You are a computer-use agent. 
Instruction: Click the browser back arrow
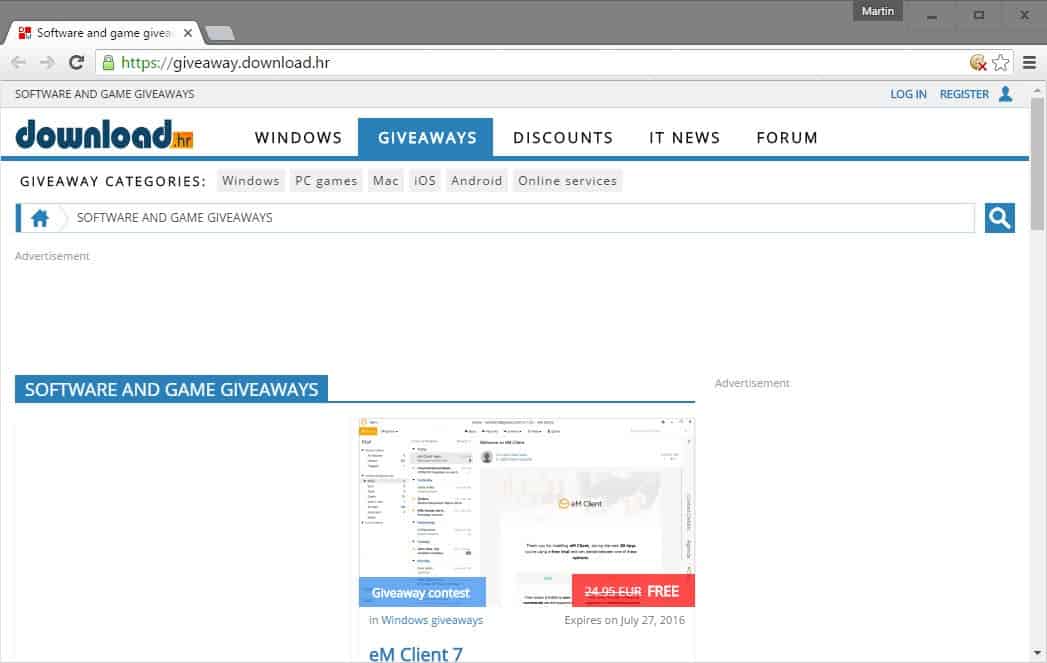19,63
